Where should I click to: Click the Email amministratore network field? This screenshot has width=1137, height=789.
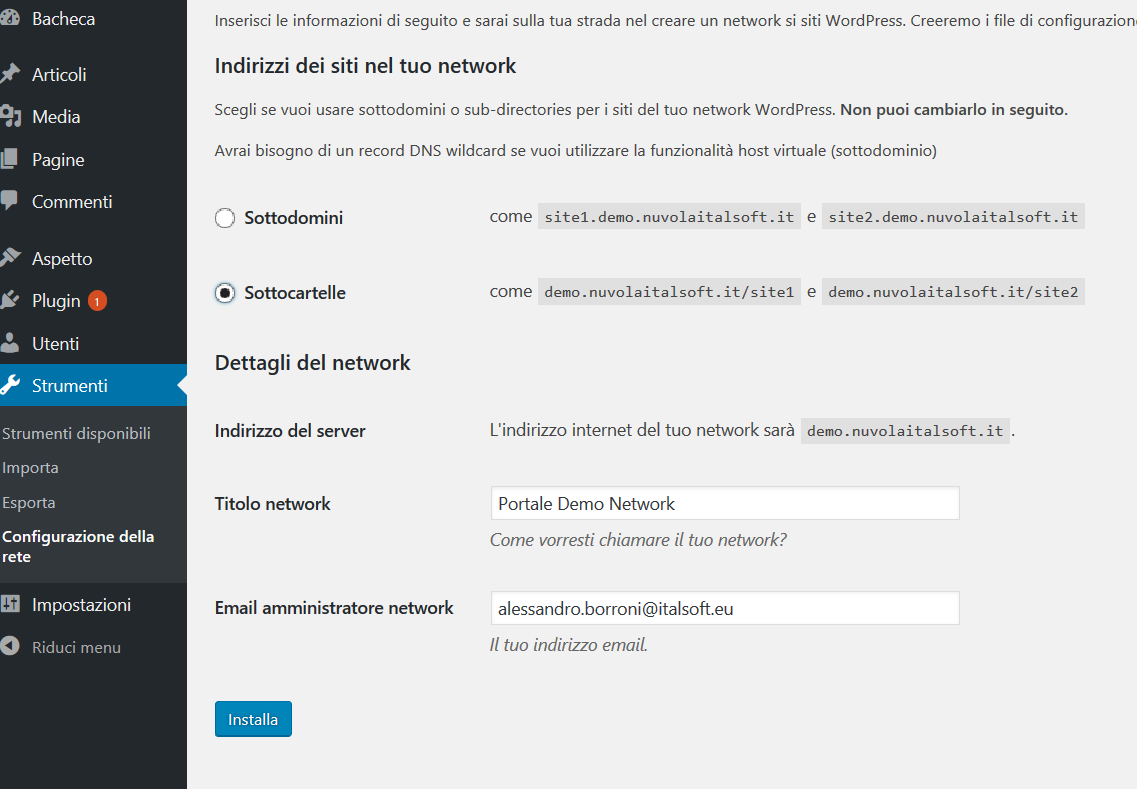tap(724, 608)
